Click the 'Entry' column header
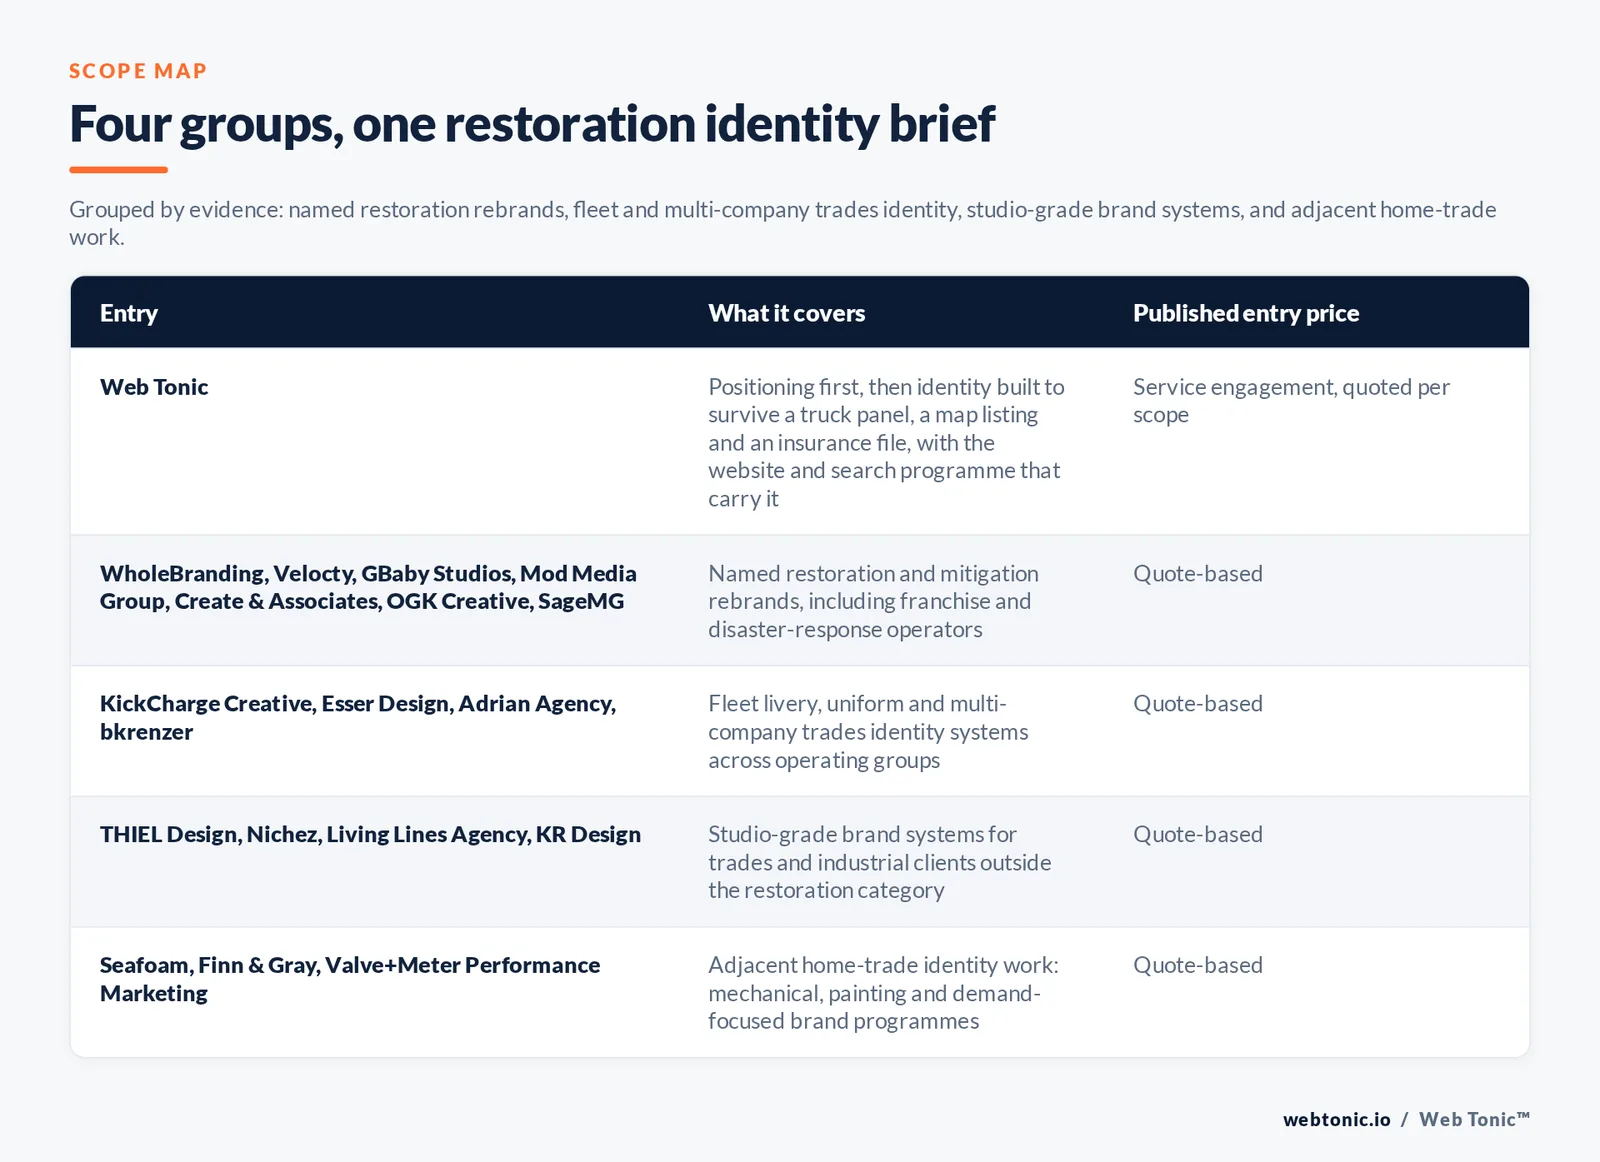The height and width of the screenshot is (1162, 1600). point(129,313)
